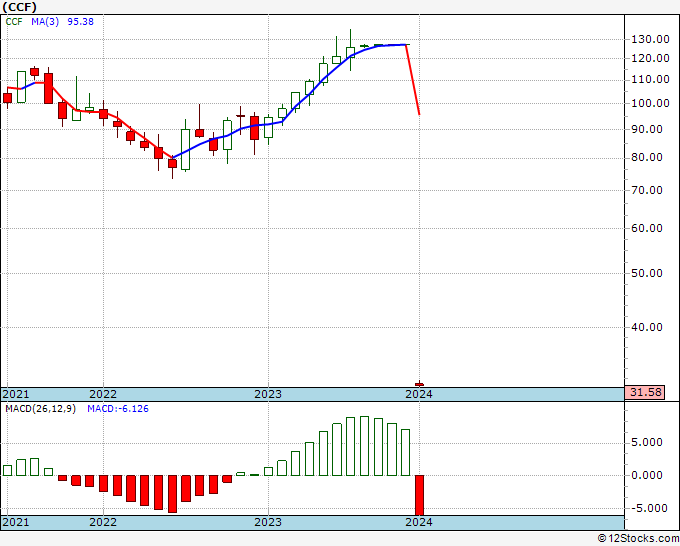Screen dimensions: 680x546
Task: Click the 2021 label on the MACD axis
Action: click(16, 522)
